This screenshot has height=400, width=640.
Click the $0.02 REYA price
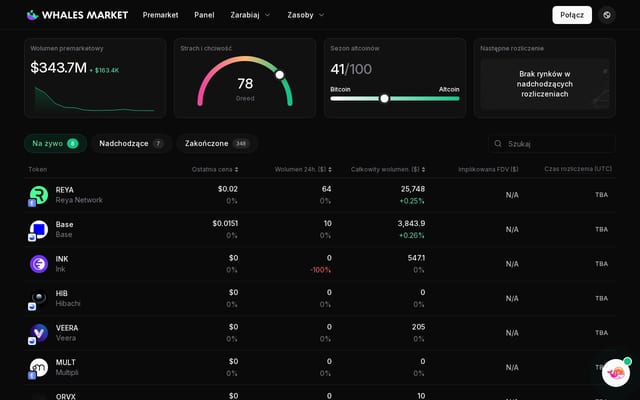point(228,189)
